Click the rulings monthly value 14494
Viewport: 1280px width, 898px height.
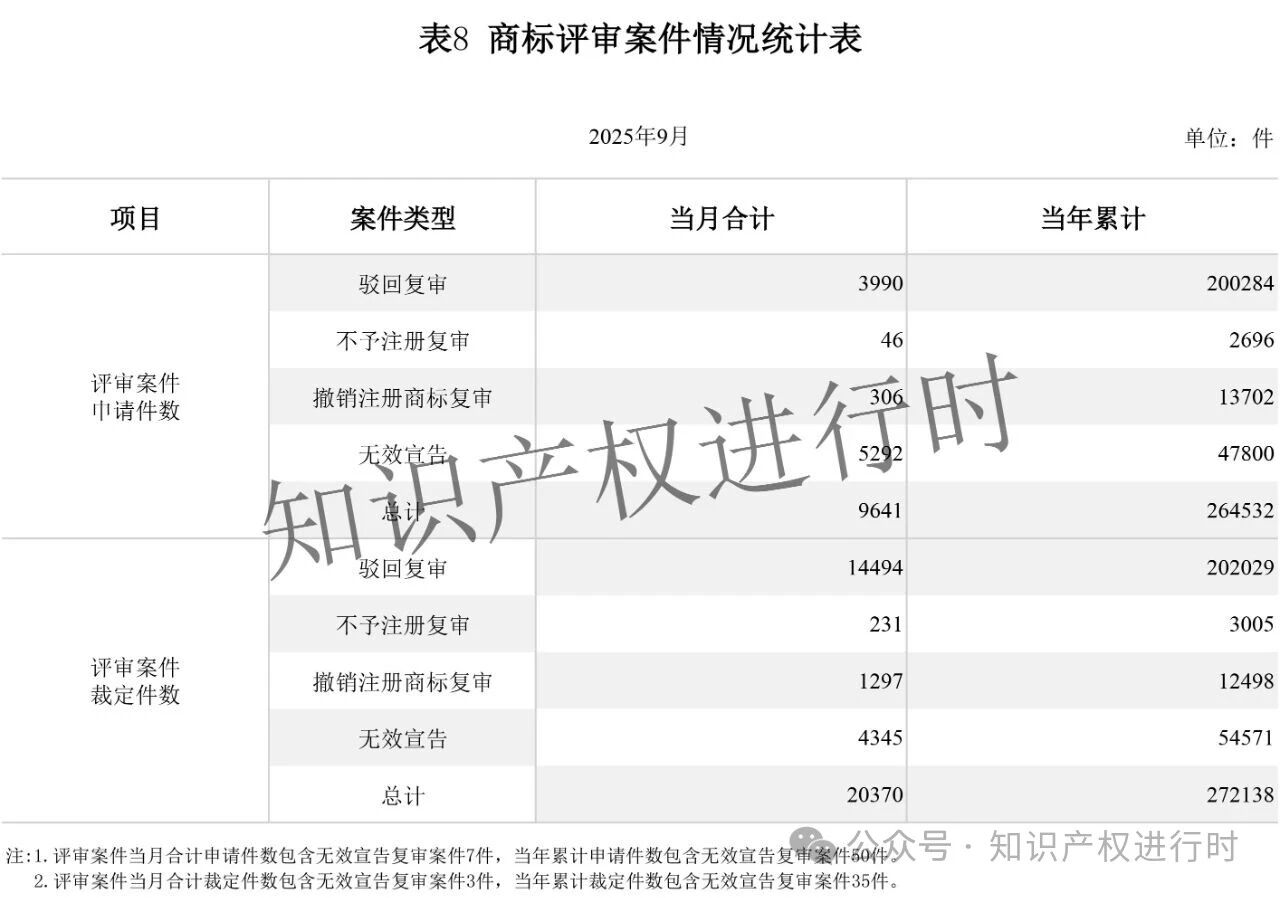(x=874, y=568)
